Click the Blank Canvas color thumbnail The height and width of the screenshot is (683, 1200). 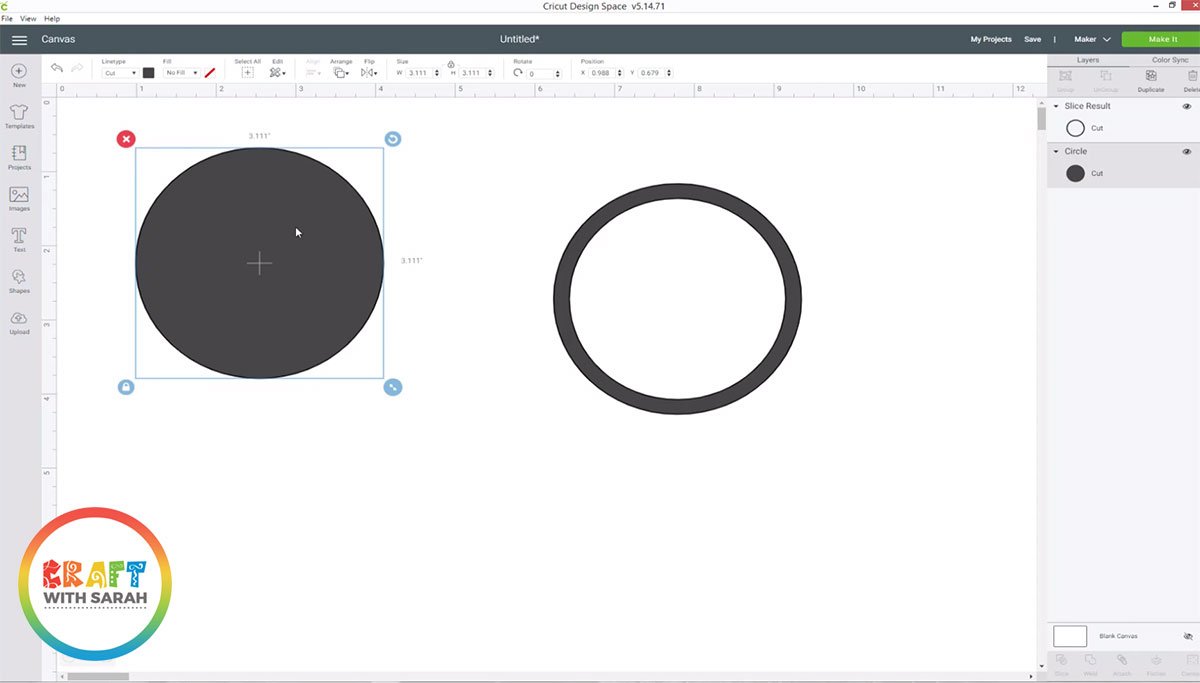click(x=1070, y=636)
